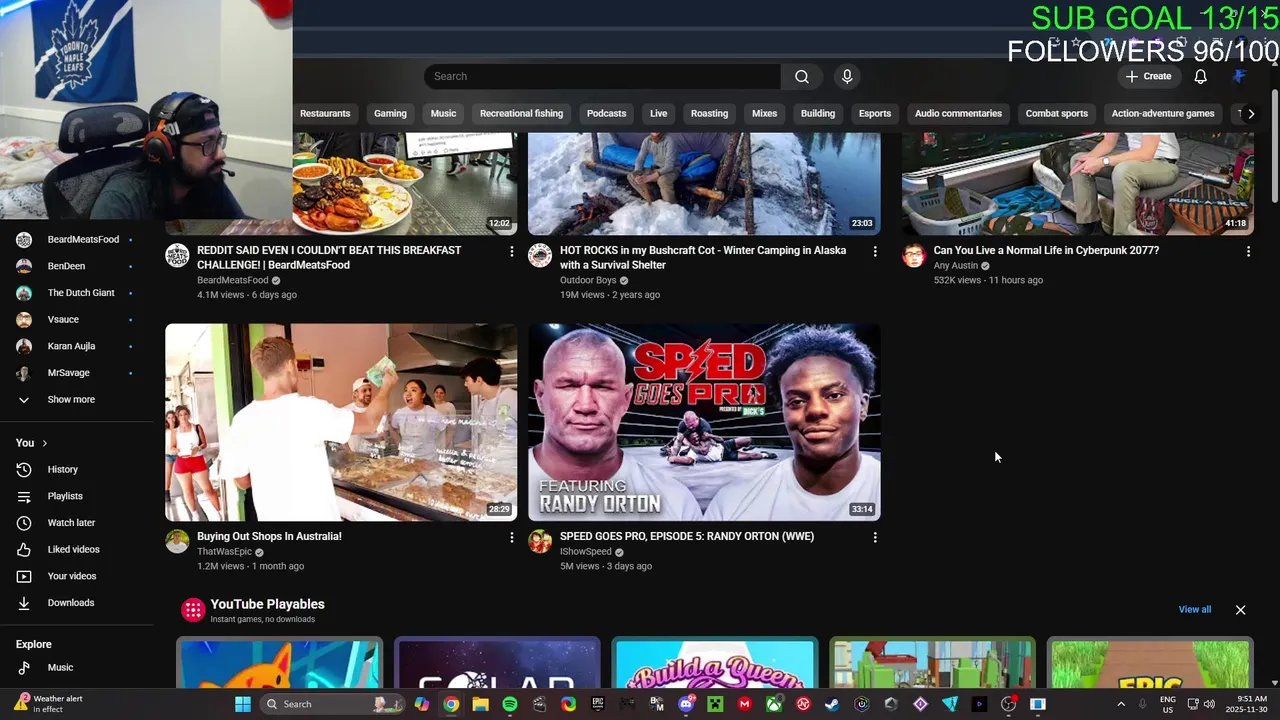The image size is (1280, 720).
Task: Expand the You section chevron
Action: (44, 443)
